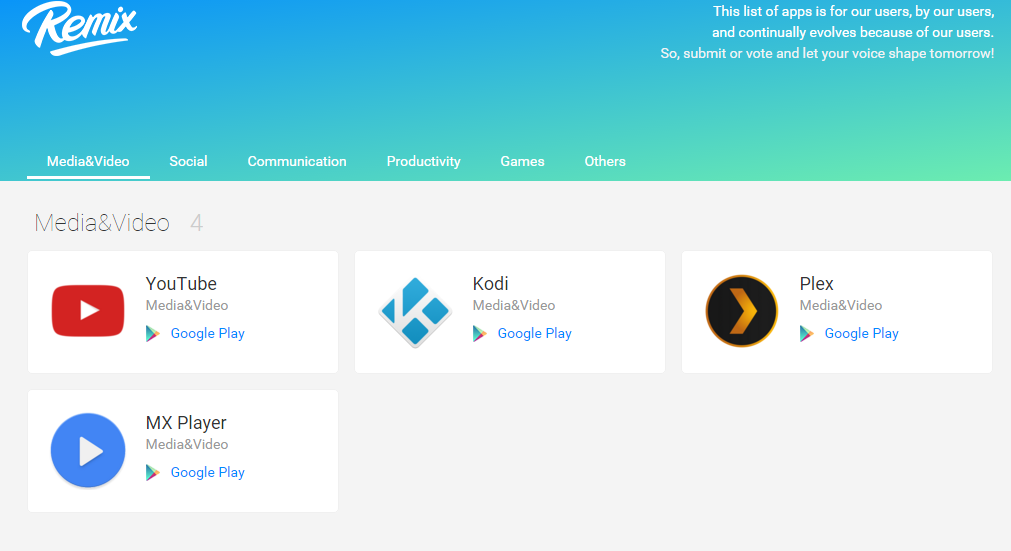Screen dimensions: 1011x551
Task: Click Google Play triangle icon under Kodi
Action: (x=480, y=333)
